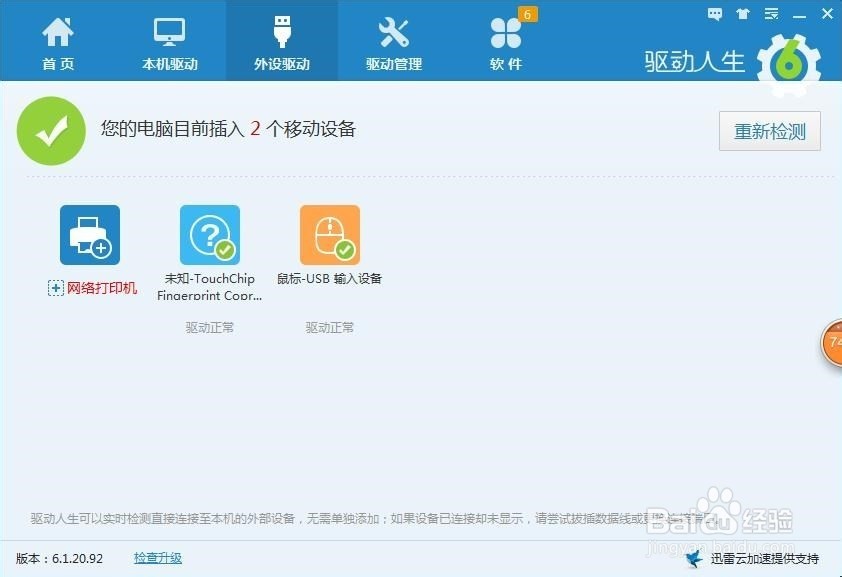The height and width of the screenshot is (577, 842).
Task: Open the 驱动管理 tab
Action: (394, 43)
